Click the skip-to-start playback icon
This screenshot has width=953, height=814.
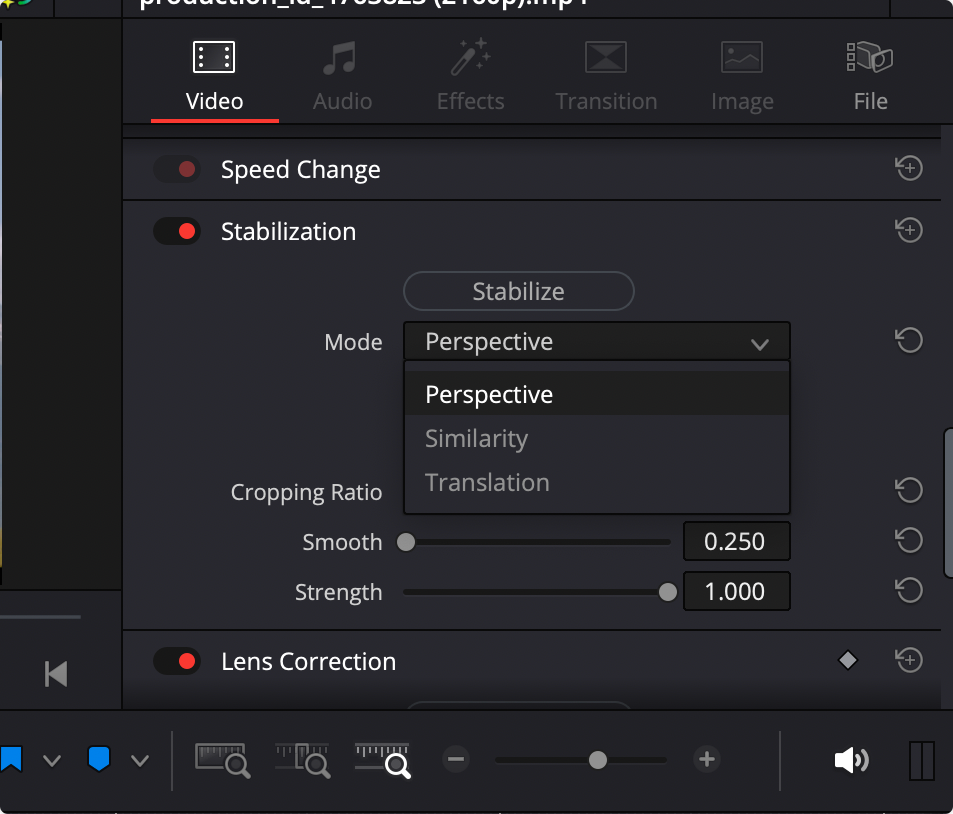coord(55,674)
